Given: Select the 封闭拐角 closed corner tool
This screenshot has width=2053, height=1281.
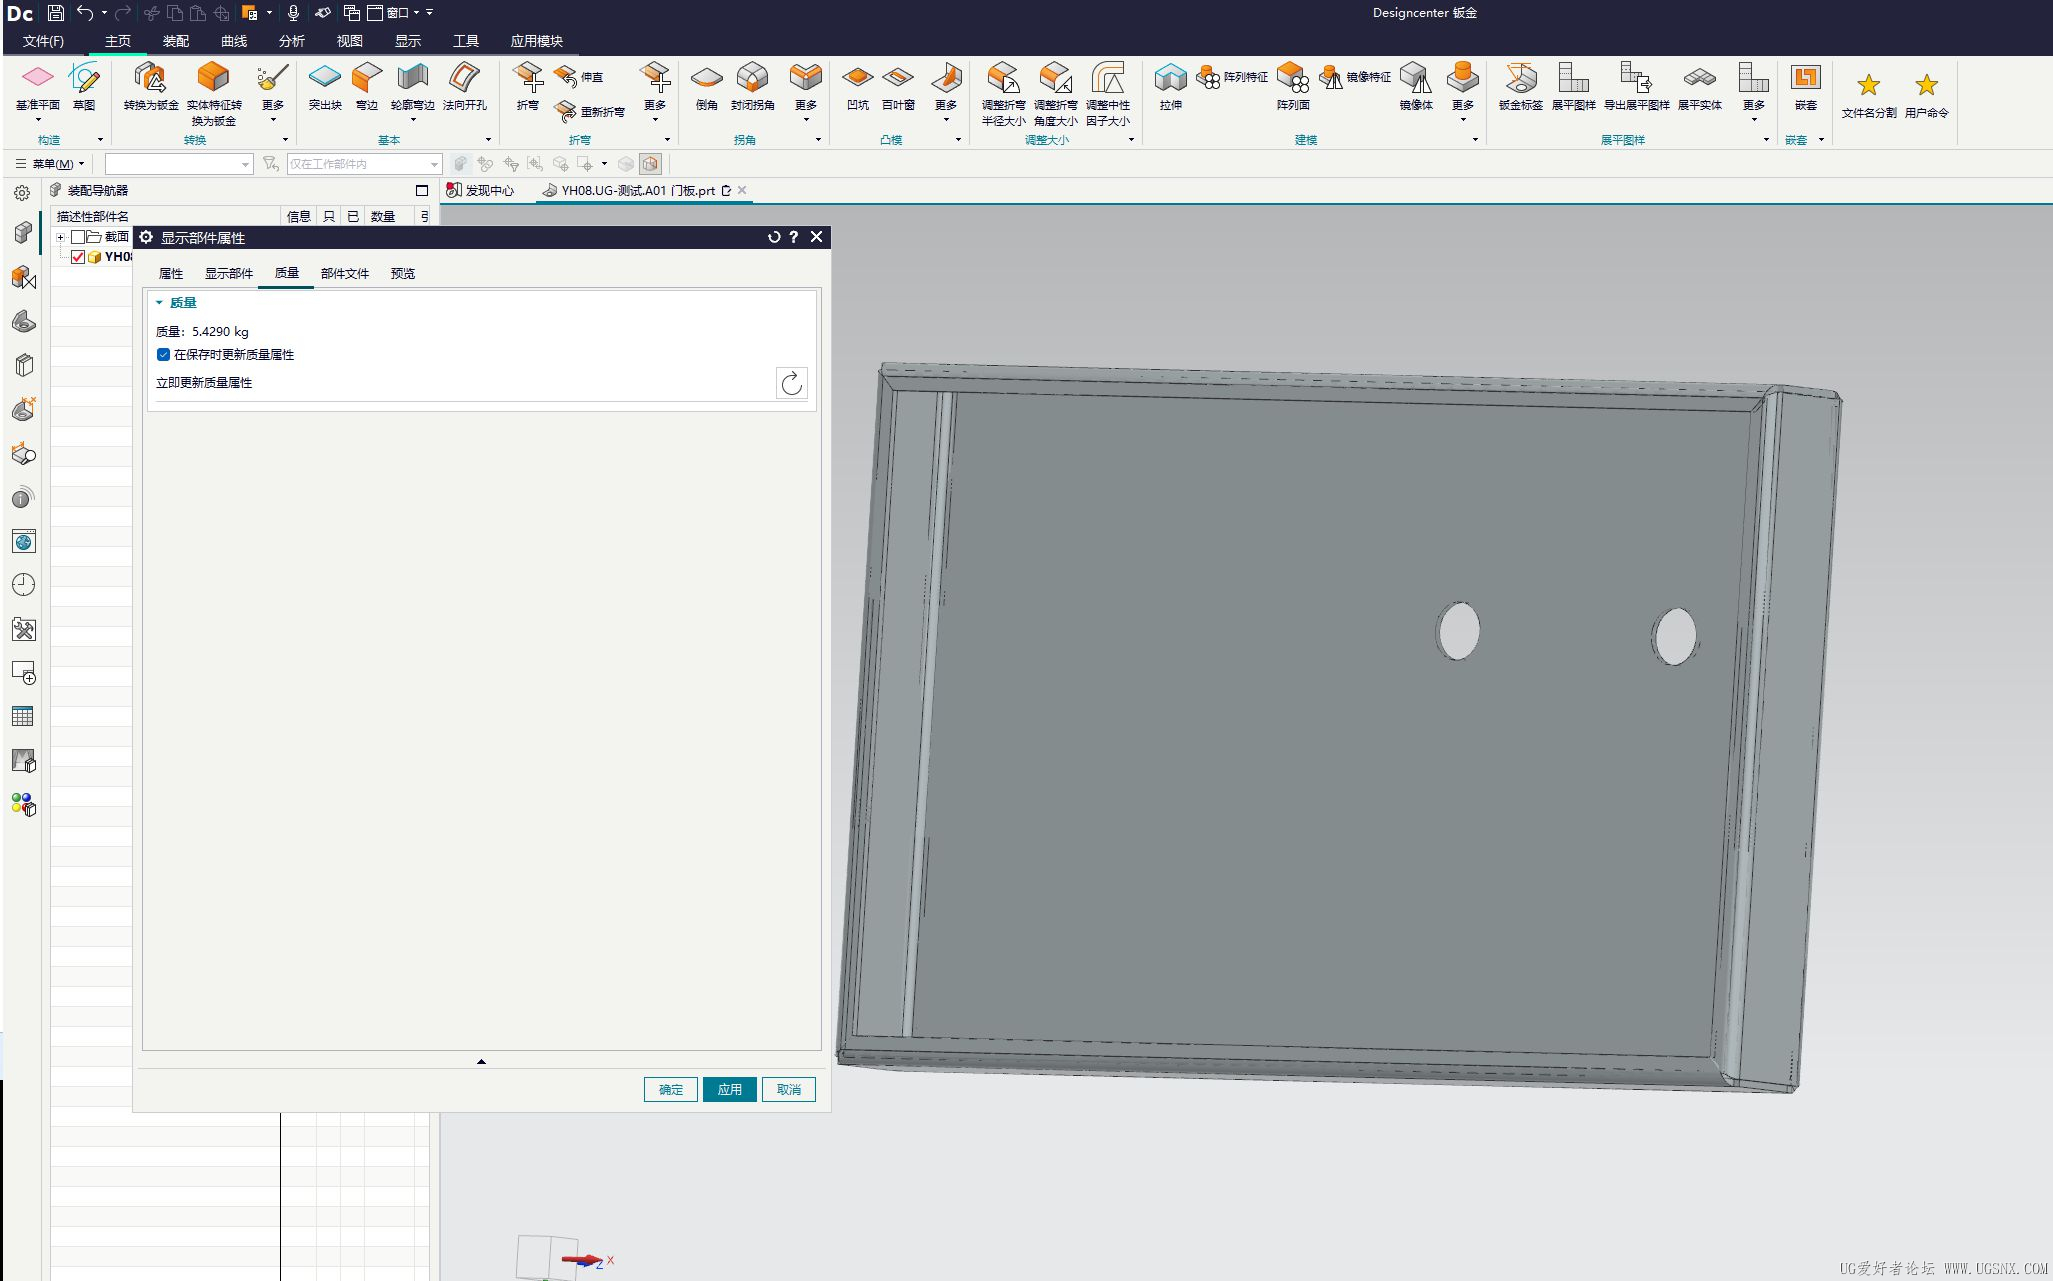Looking at the screenshot, I should 752,86.
